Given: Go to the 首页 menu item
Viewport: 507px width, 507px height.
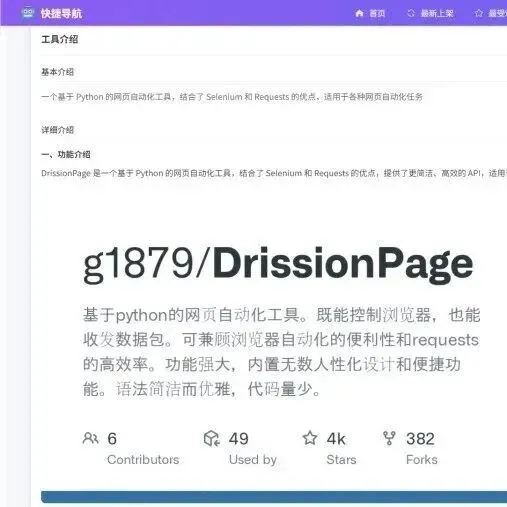Looking at the screenshot, I should (377, 13).
